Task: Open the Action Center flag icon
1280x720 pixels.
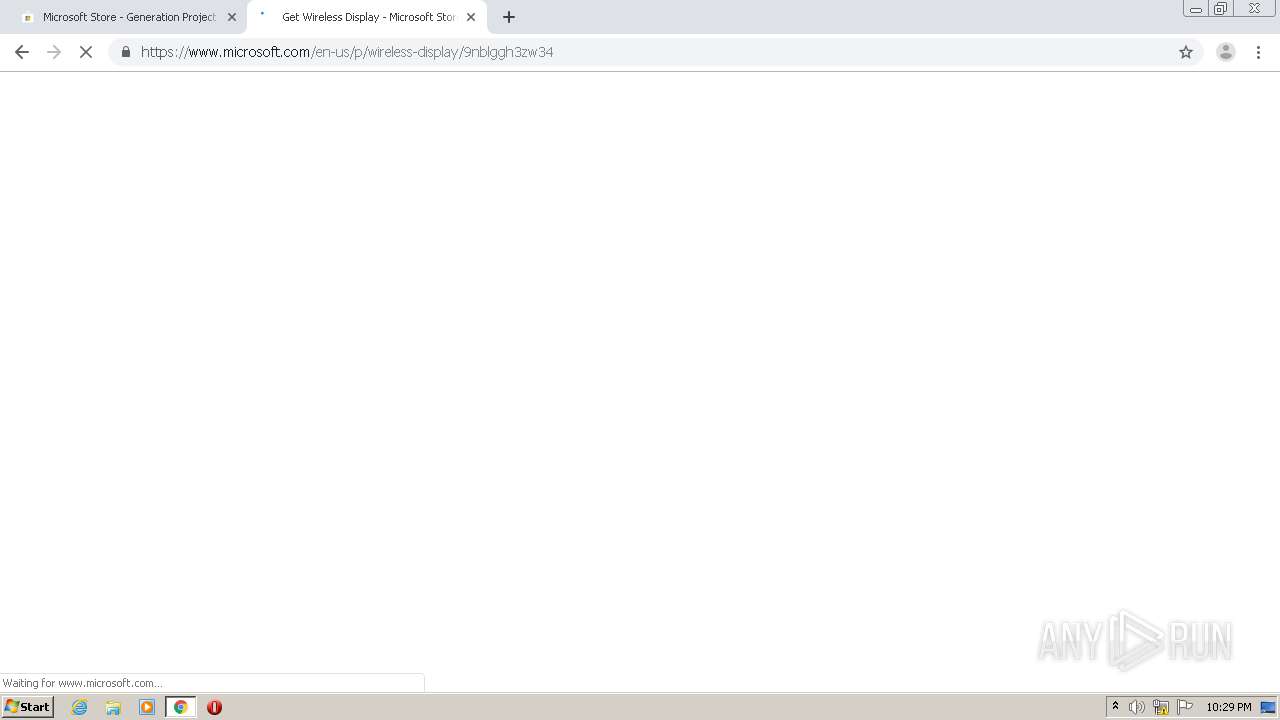Action: 1185,707
